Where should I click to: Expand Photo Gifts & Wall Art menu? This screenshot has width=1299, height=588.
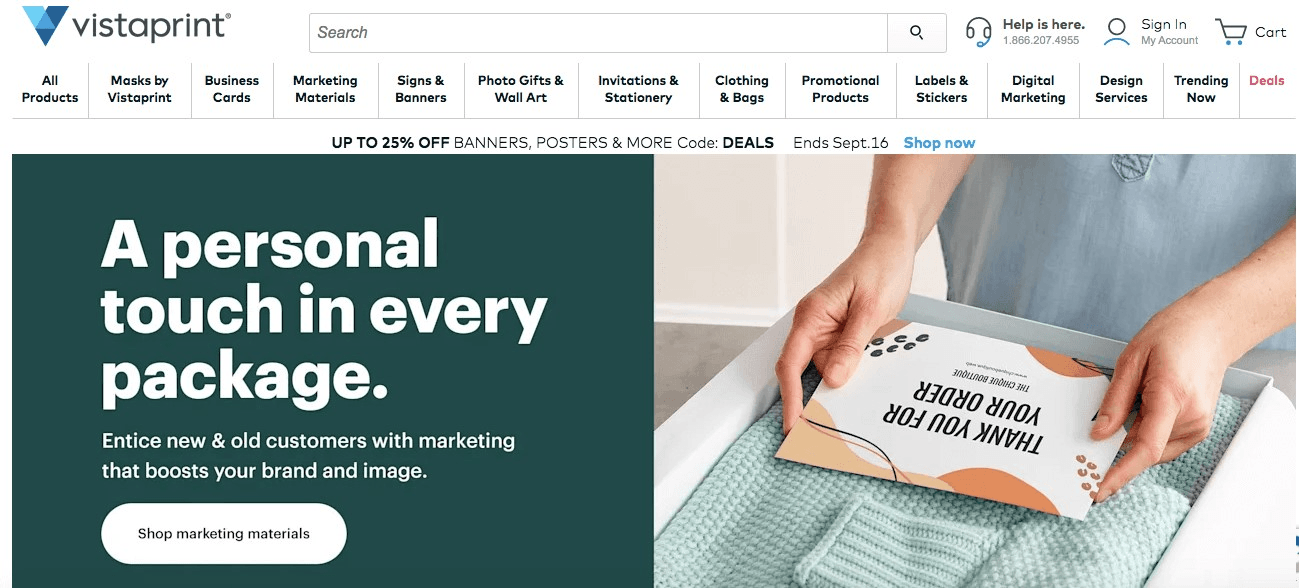click(521, 89)
